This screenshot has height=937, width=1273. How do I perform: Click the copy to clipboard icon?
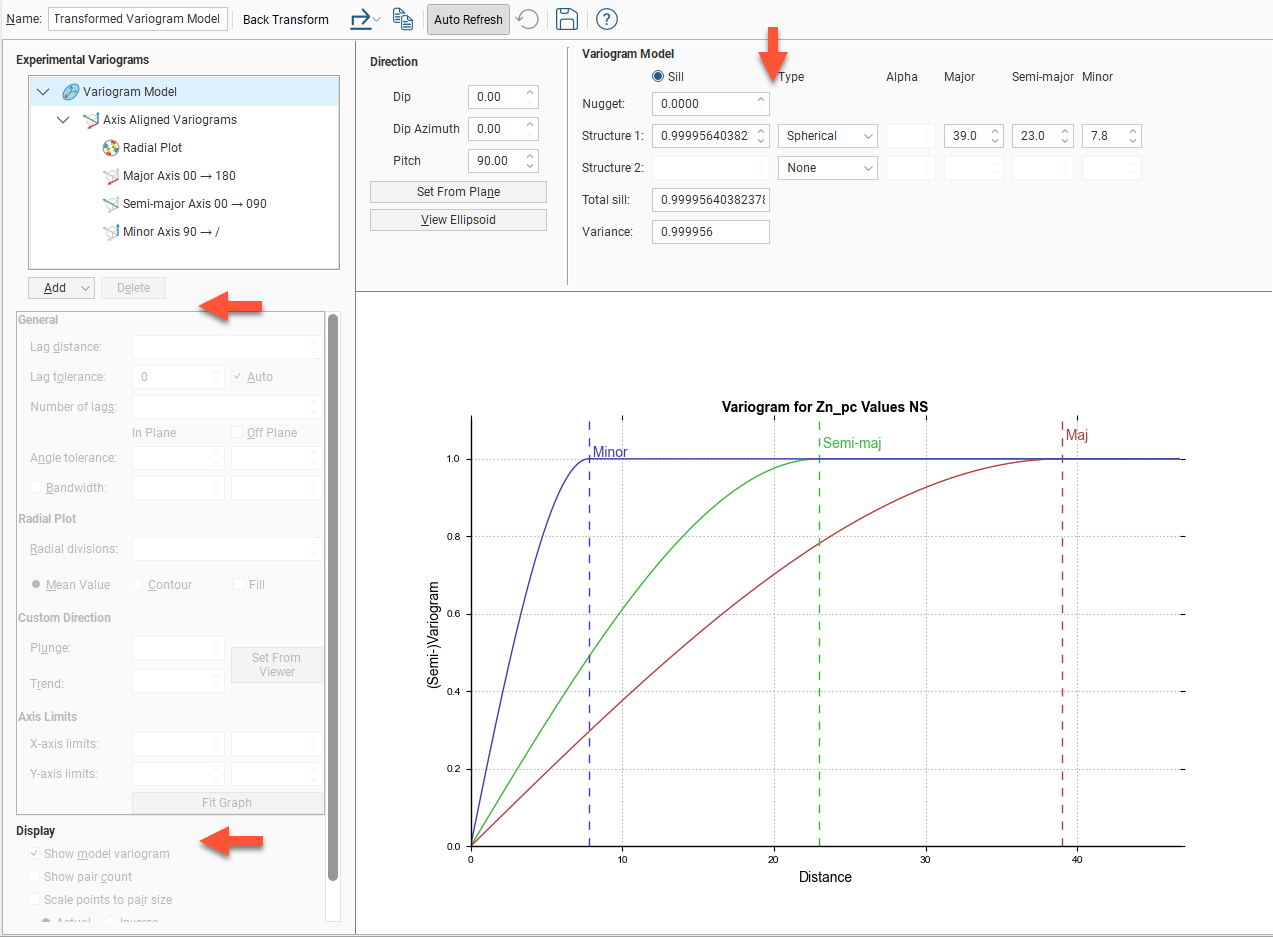coord(403,19)
